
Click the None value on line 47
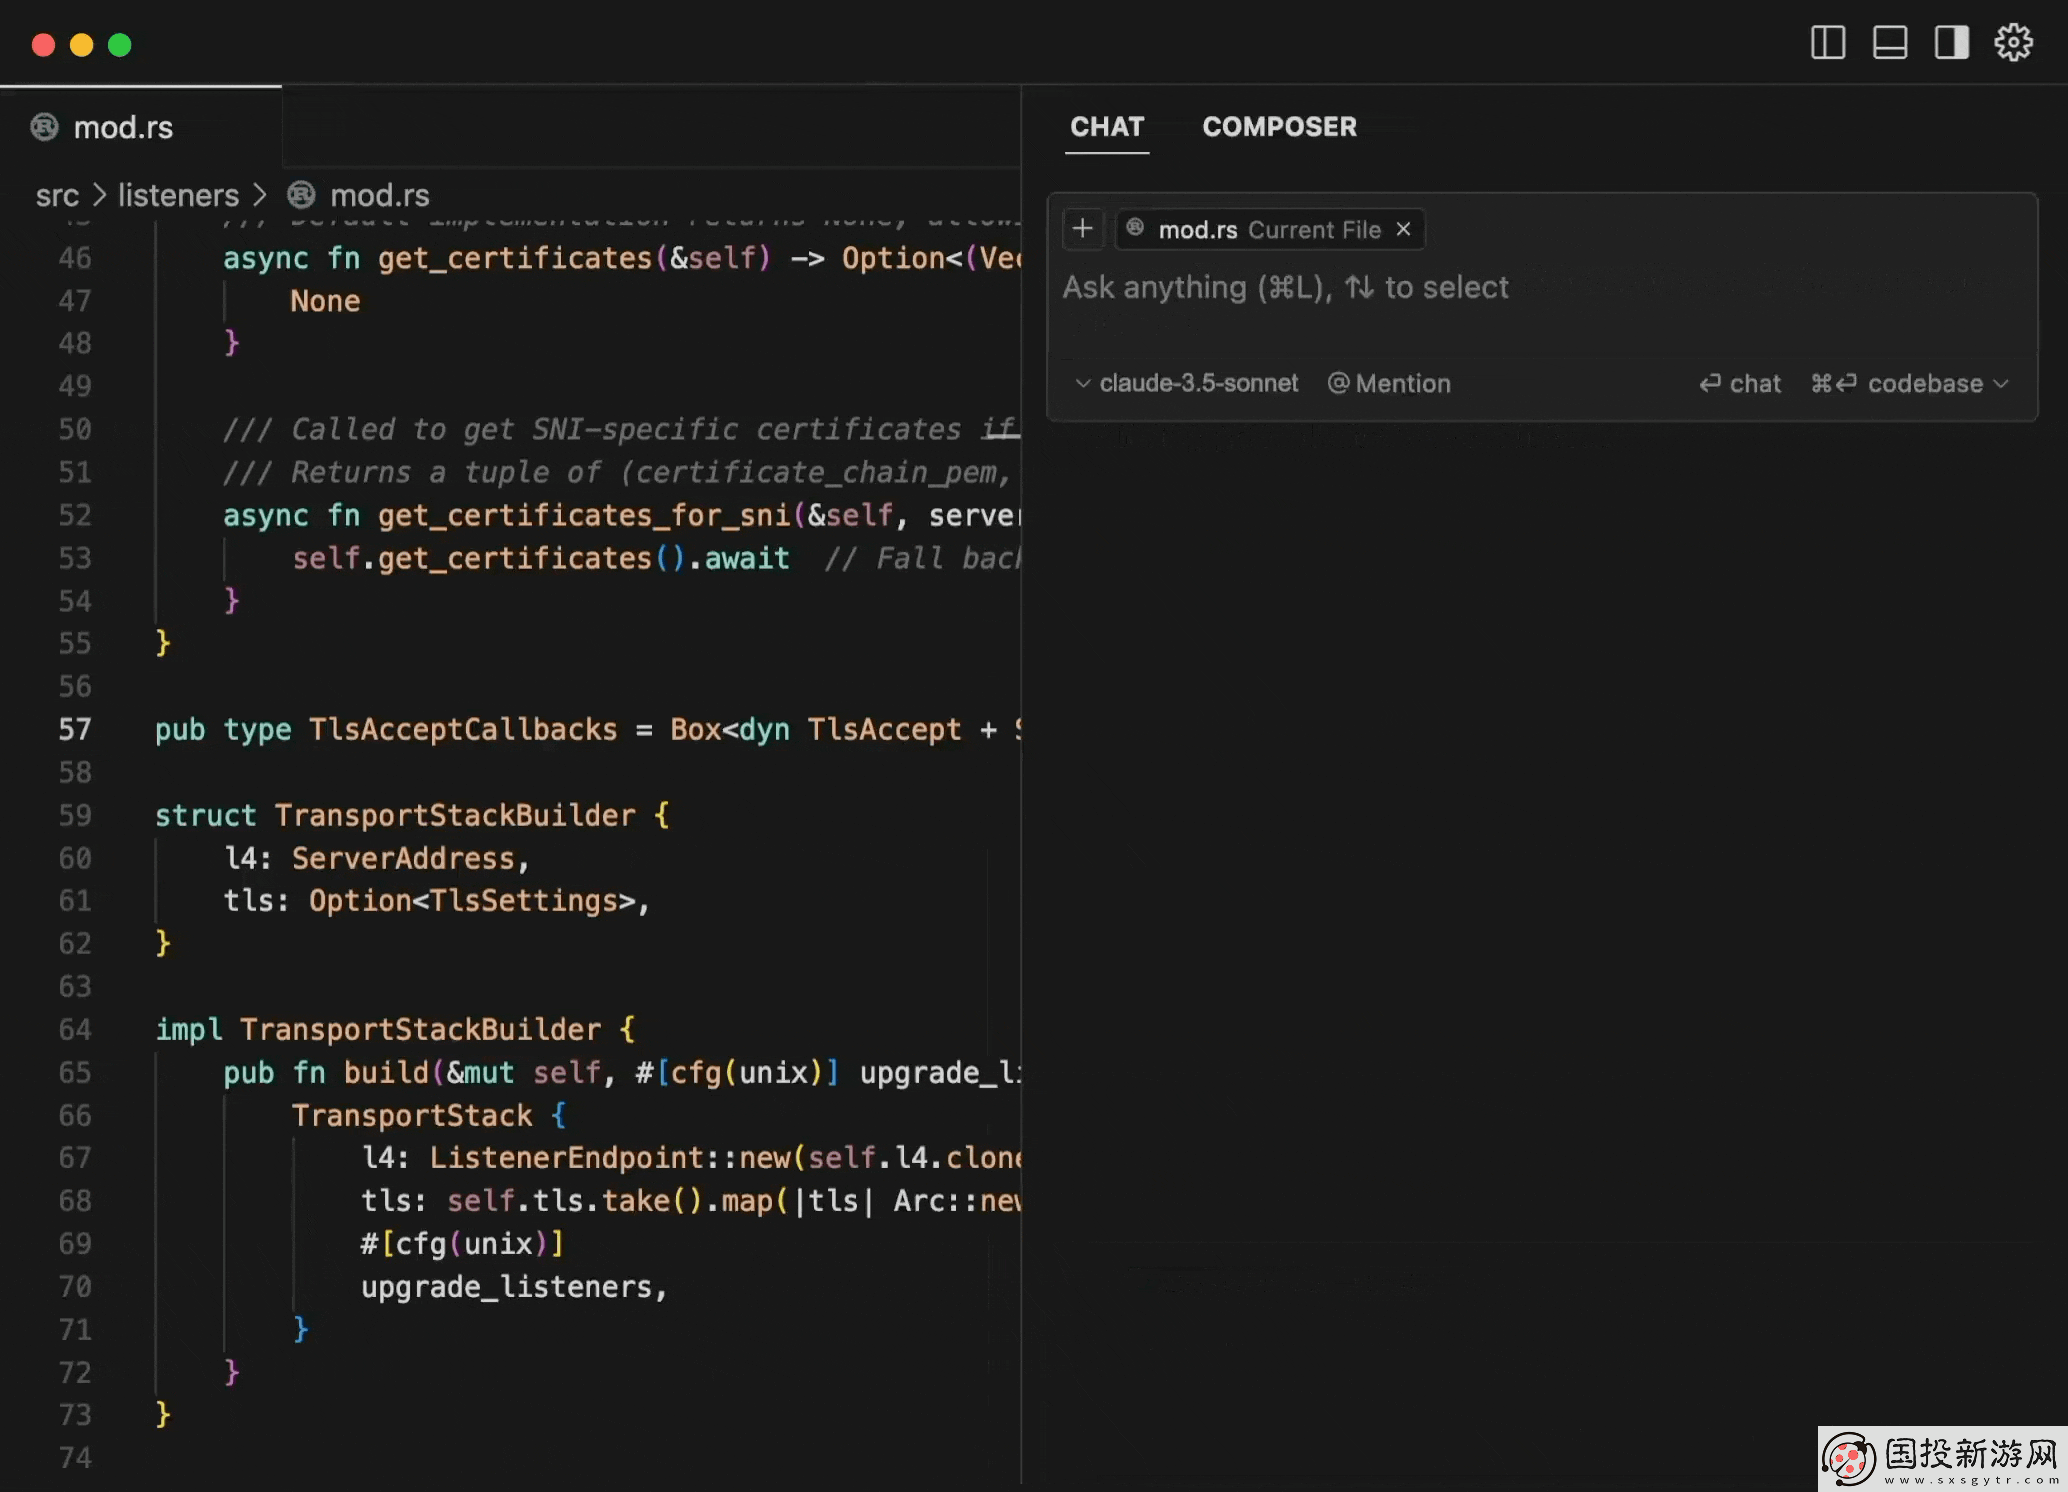pyautogui.click(x=325, y=301)
